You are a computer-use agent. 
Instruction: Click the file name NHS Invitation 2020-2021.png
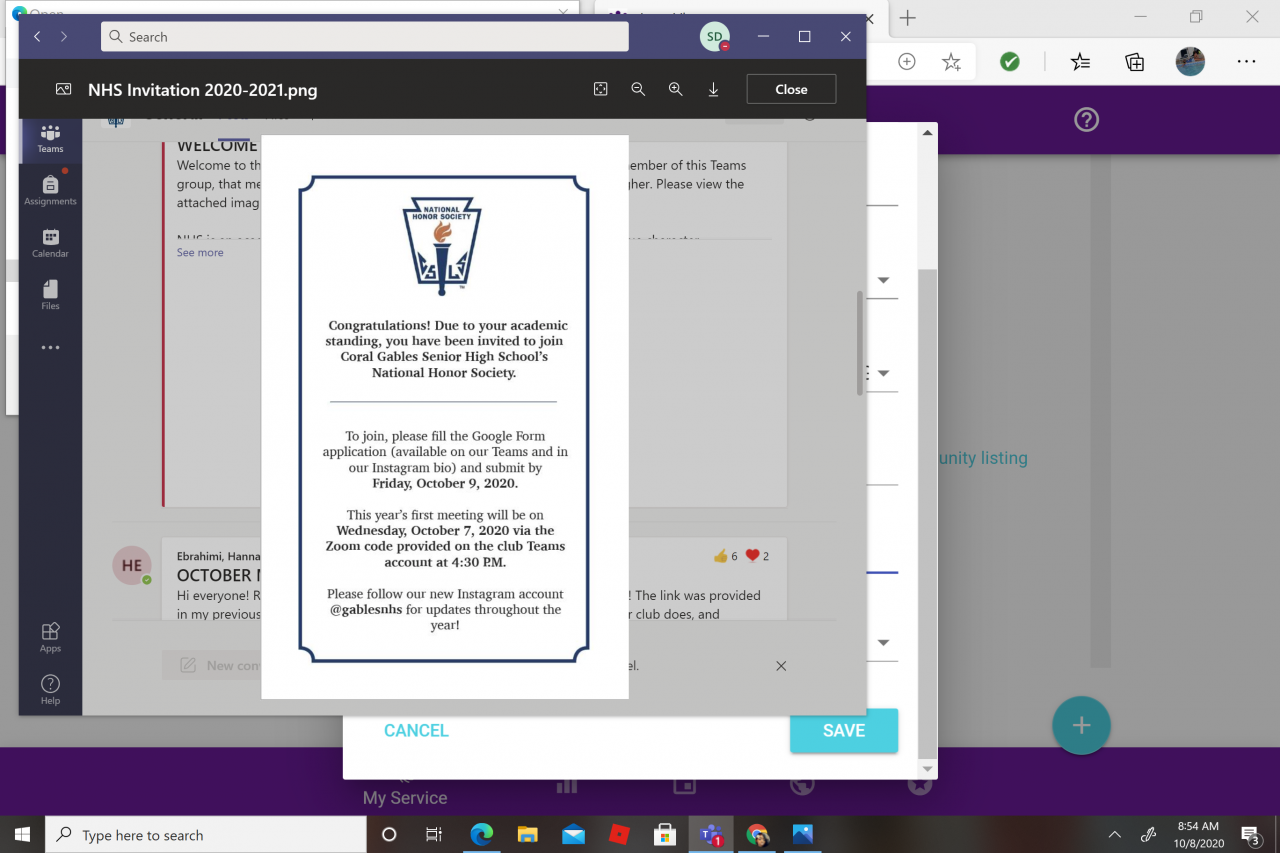point(203,90)
